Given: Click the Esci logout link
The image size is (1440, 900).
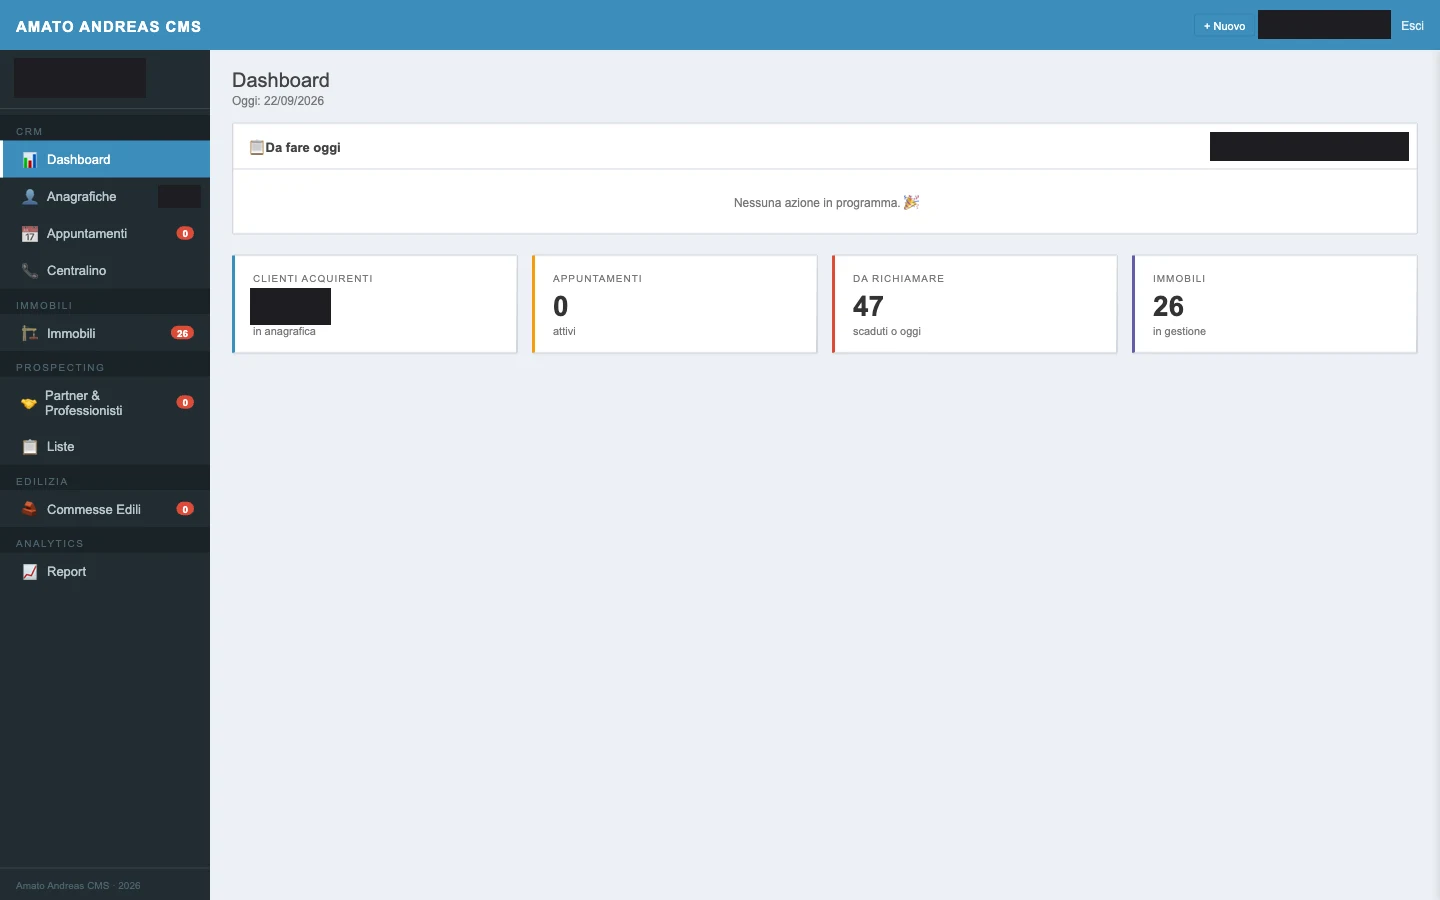Looking at the screenshot, I should pos(1412,26).
